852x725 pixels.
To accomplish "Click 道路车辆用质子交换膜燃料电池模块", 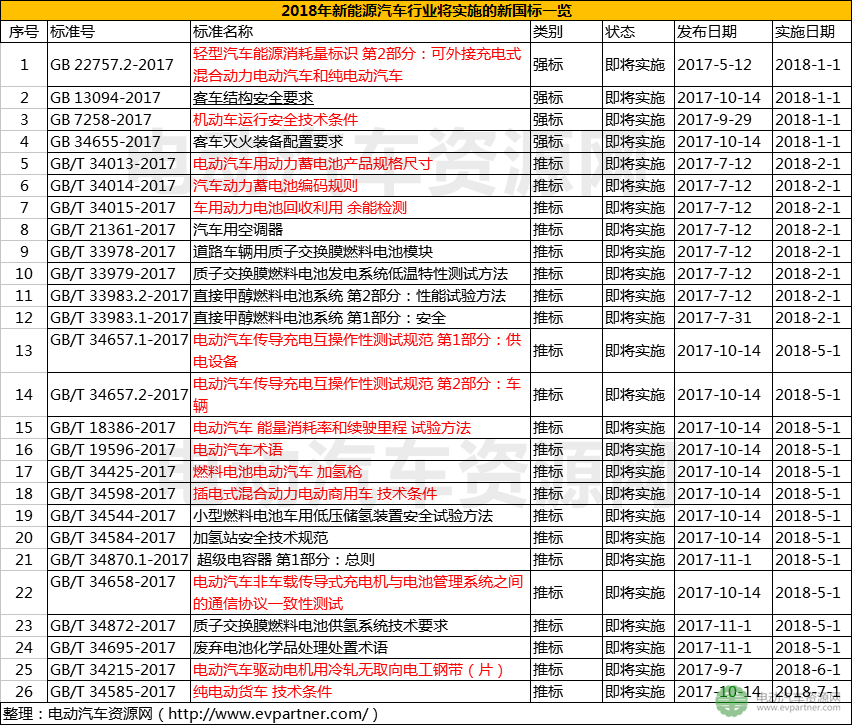I will pos(313,252).
